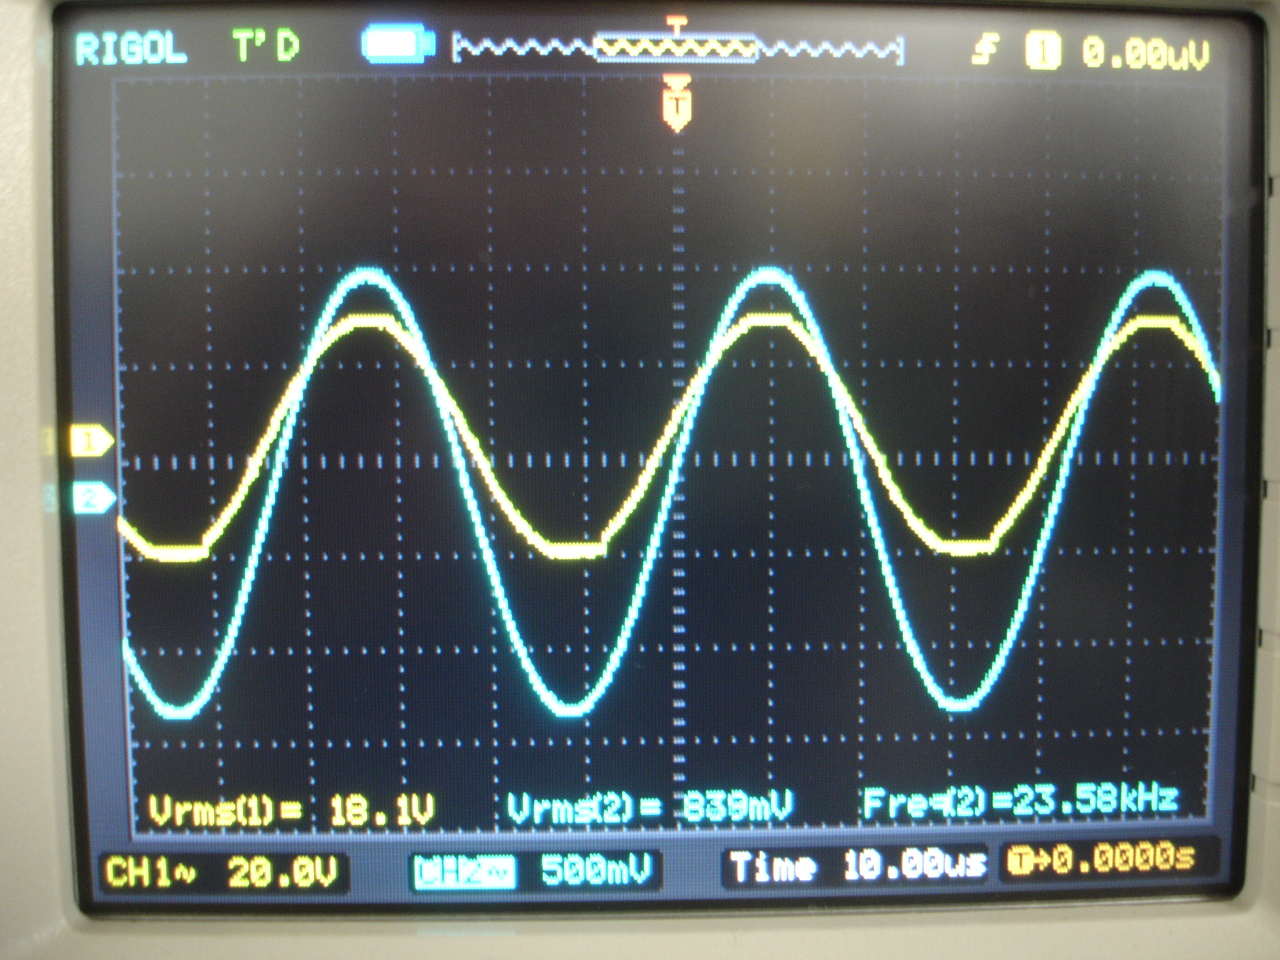Click the CH1 20.0V scale readout
1280x960 pixels.
coord(221,871)
